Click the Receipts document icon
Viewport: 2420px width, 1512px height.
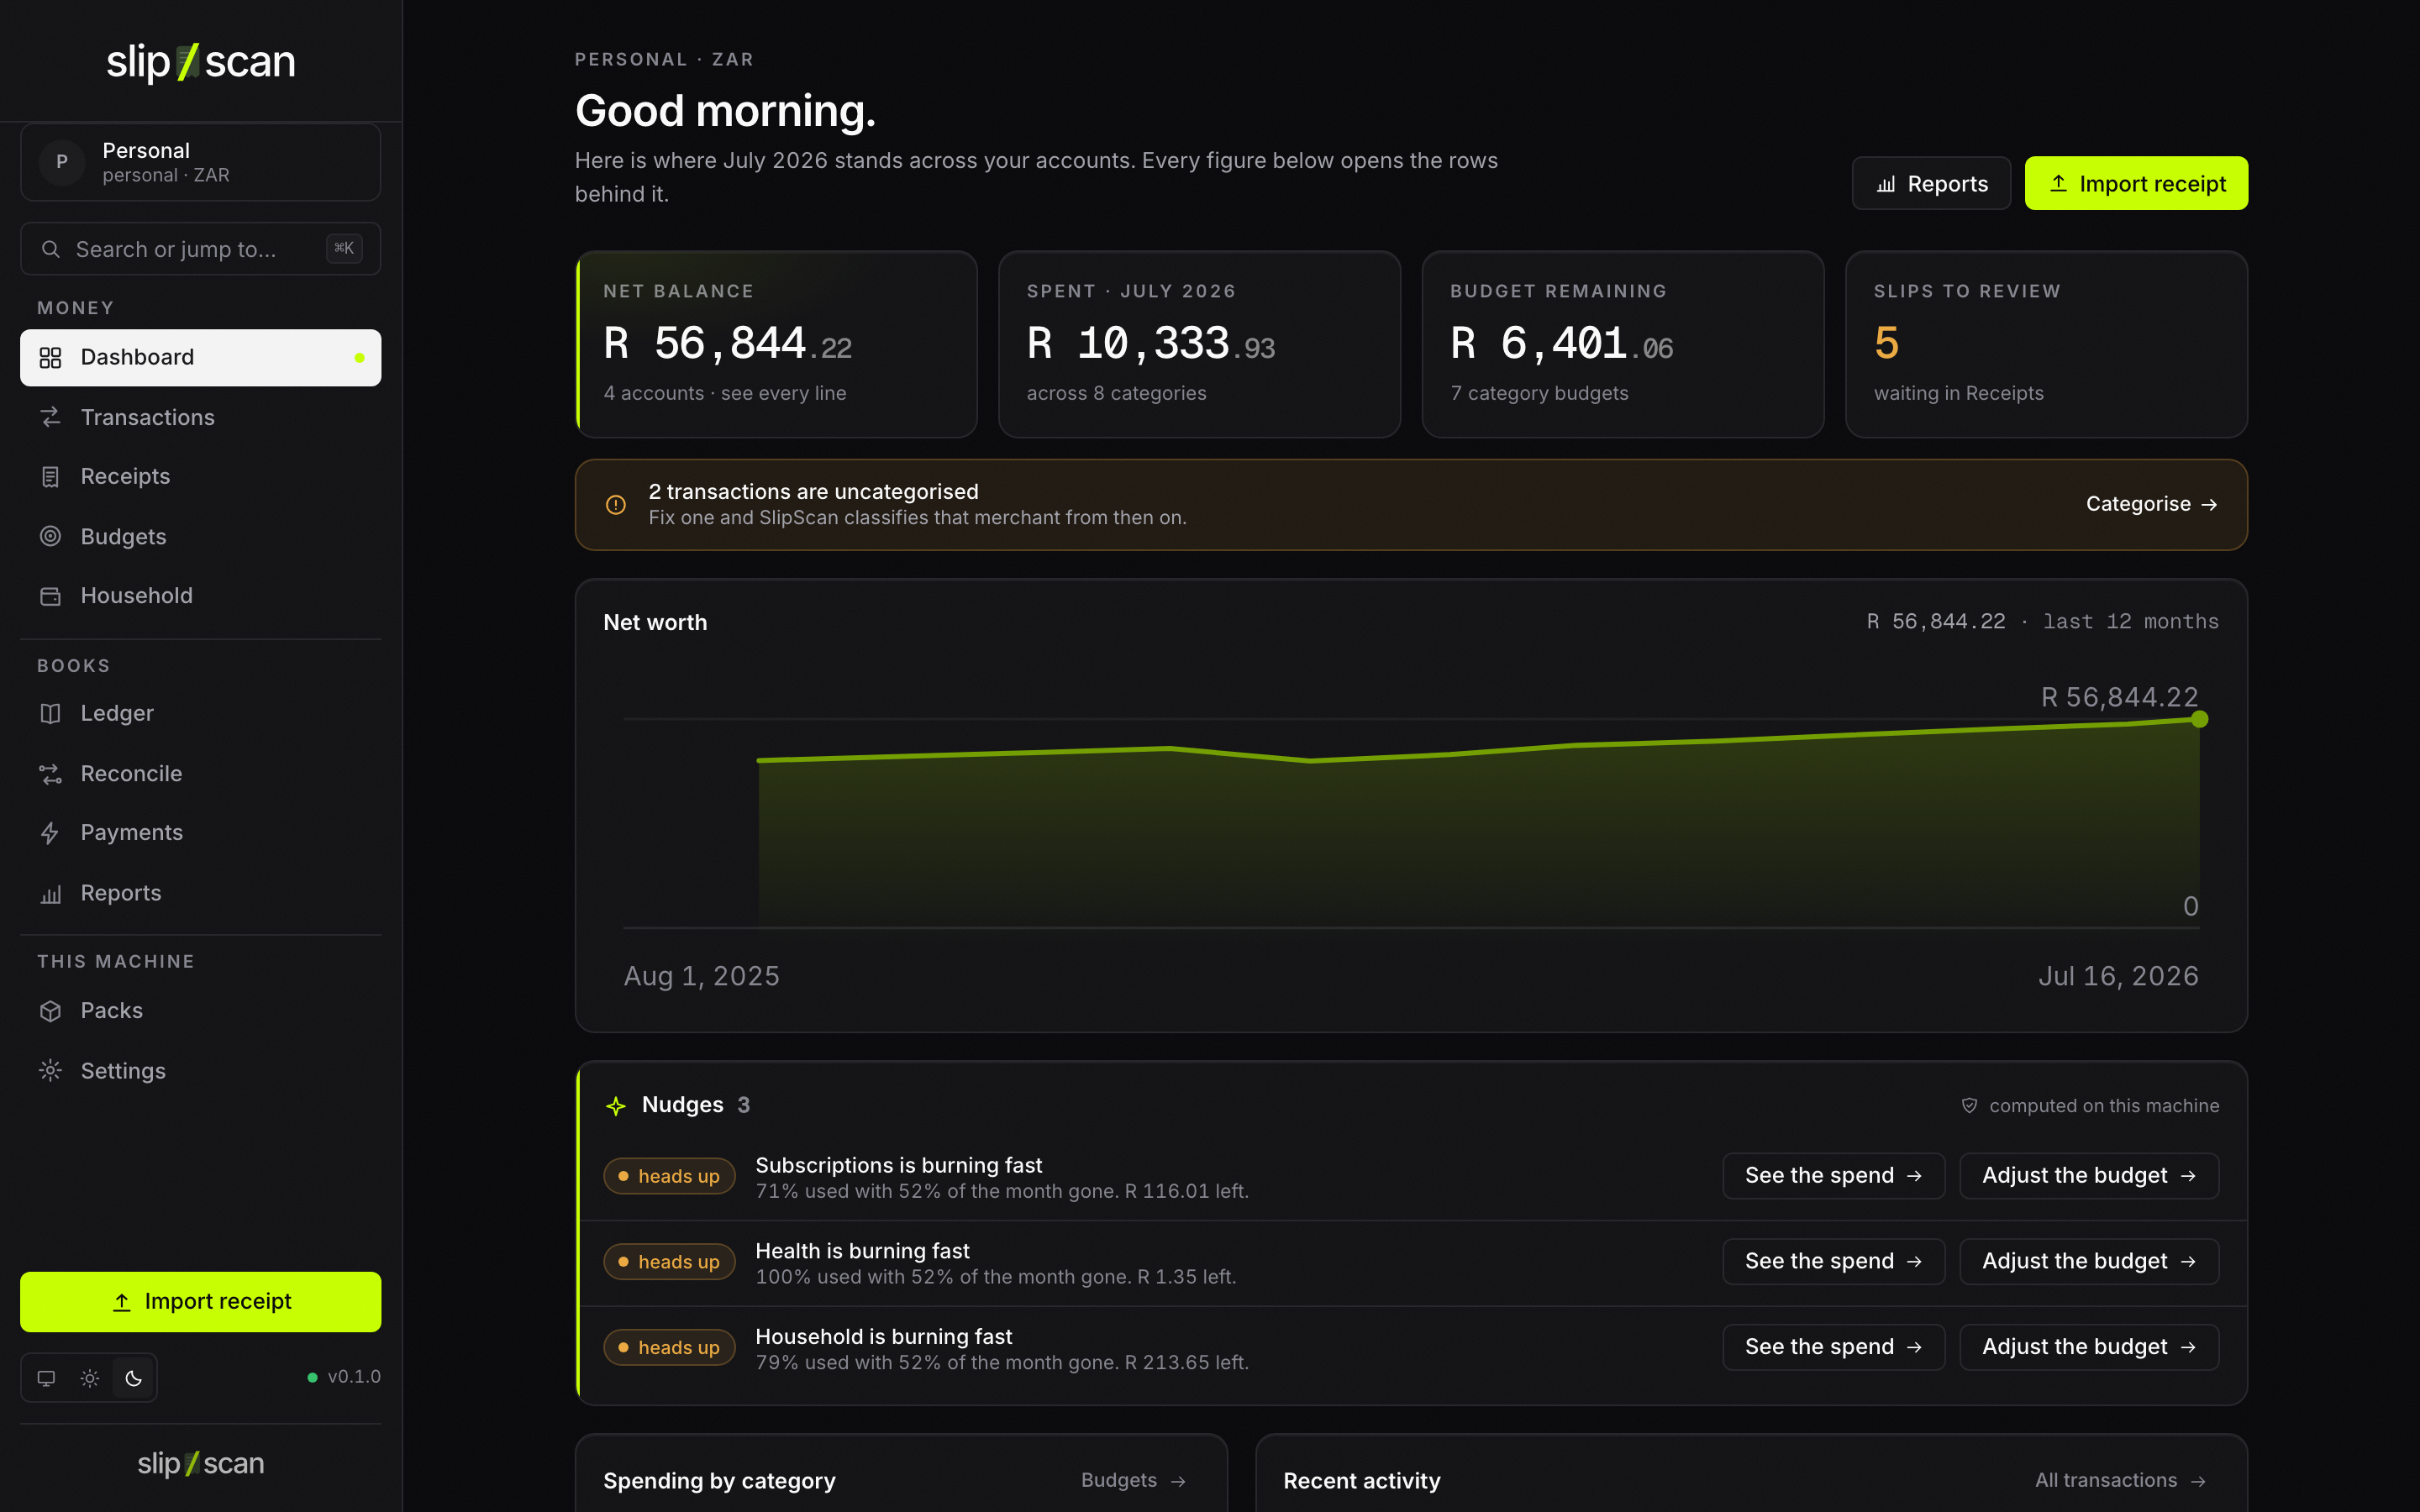(x=50, y=476)
